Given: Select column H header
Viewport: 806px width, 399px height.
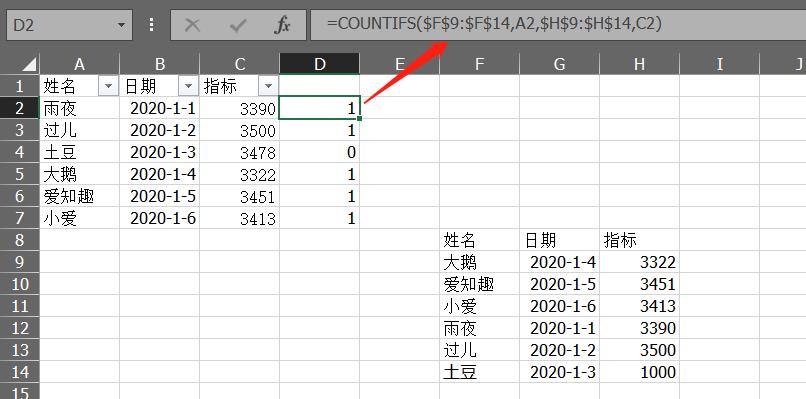Looking at the screenshot, I should coord(639,64).
